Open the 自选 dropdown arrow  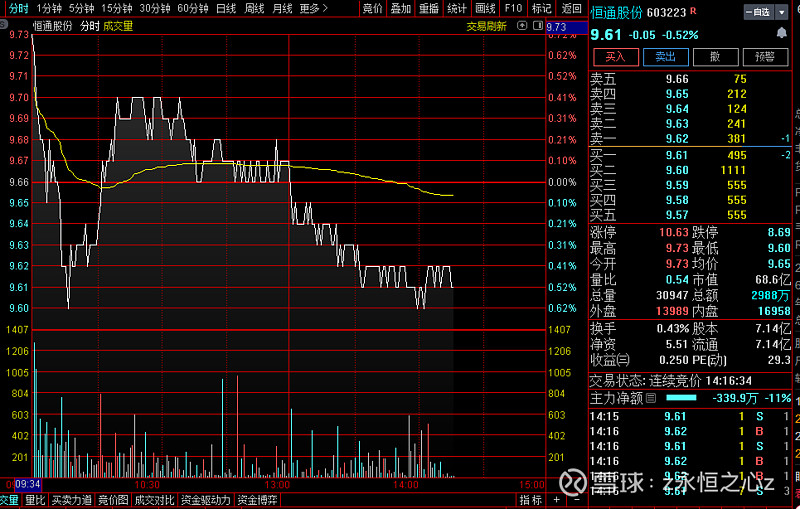click(x=781, y=12)
